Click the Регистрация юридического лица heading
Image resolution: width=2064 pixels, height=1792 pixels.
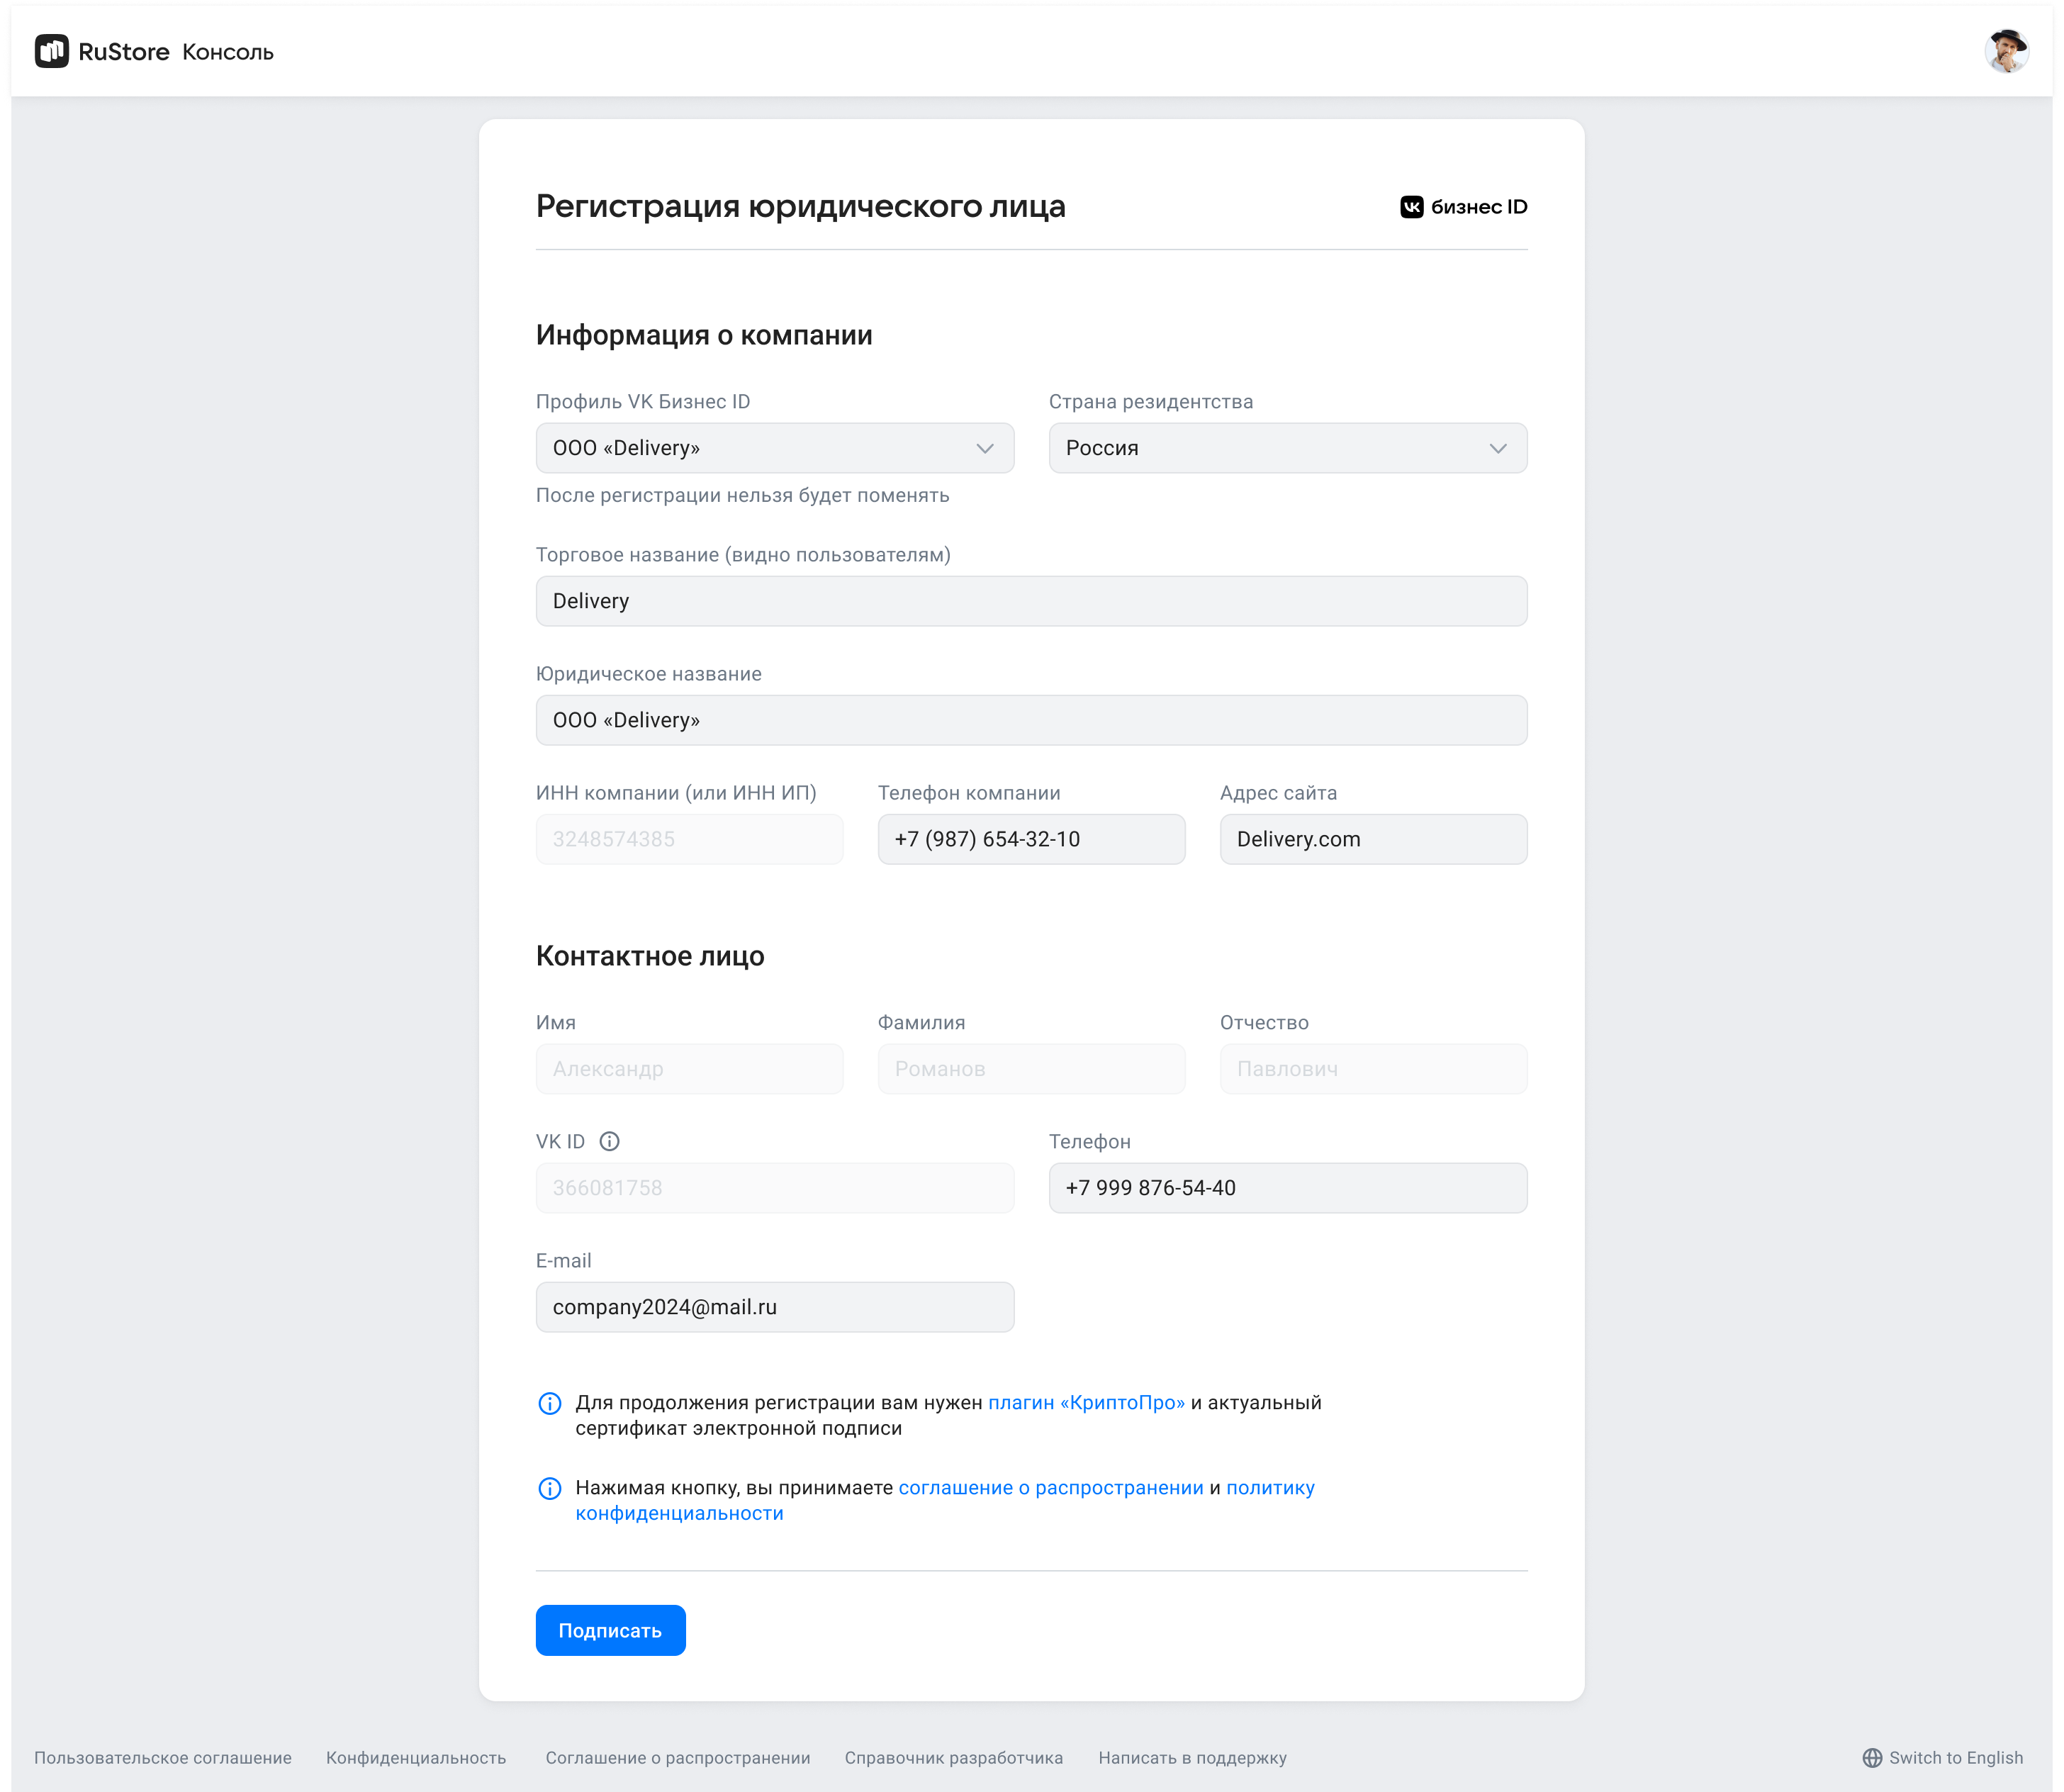[x=801, y=206]
